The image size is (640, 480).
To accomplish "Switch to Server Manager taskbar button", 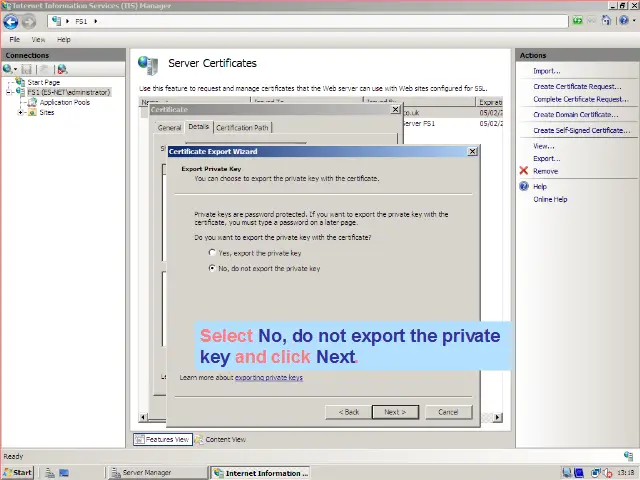I will pyautogui.click(x=157, y=473).
